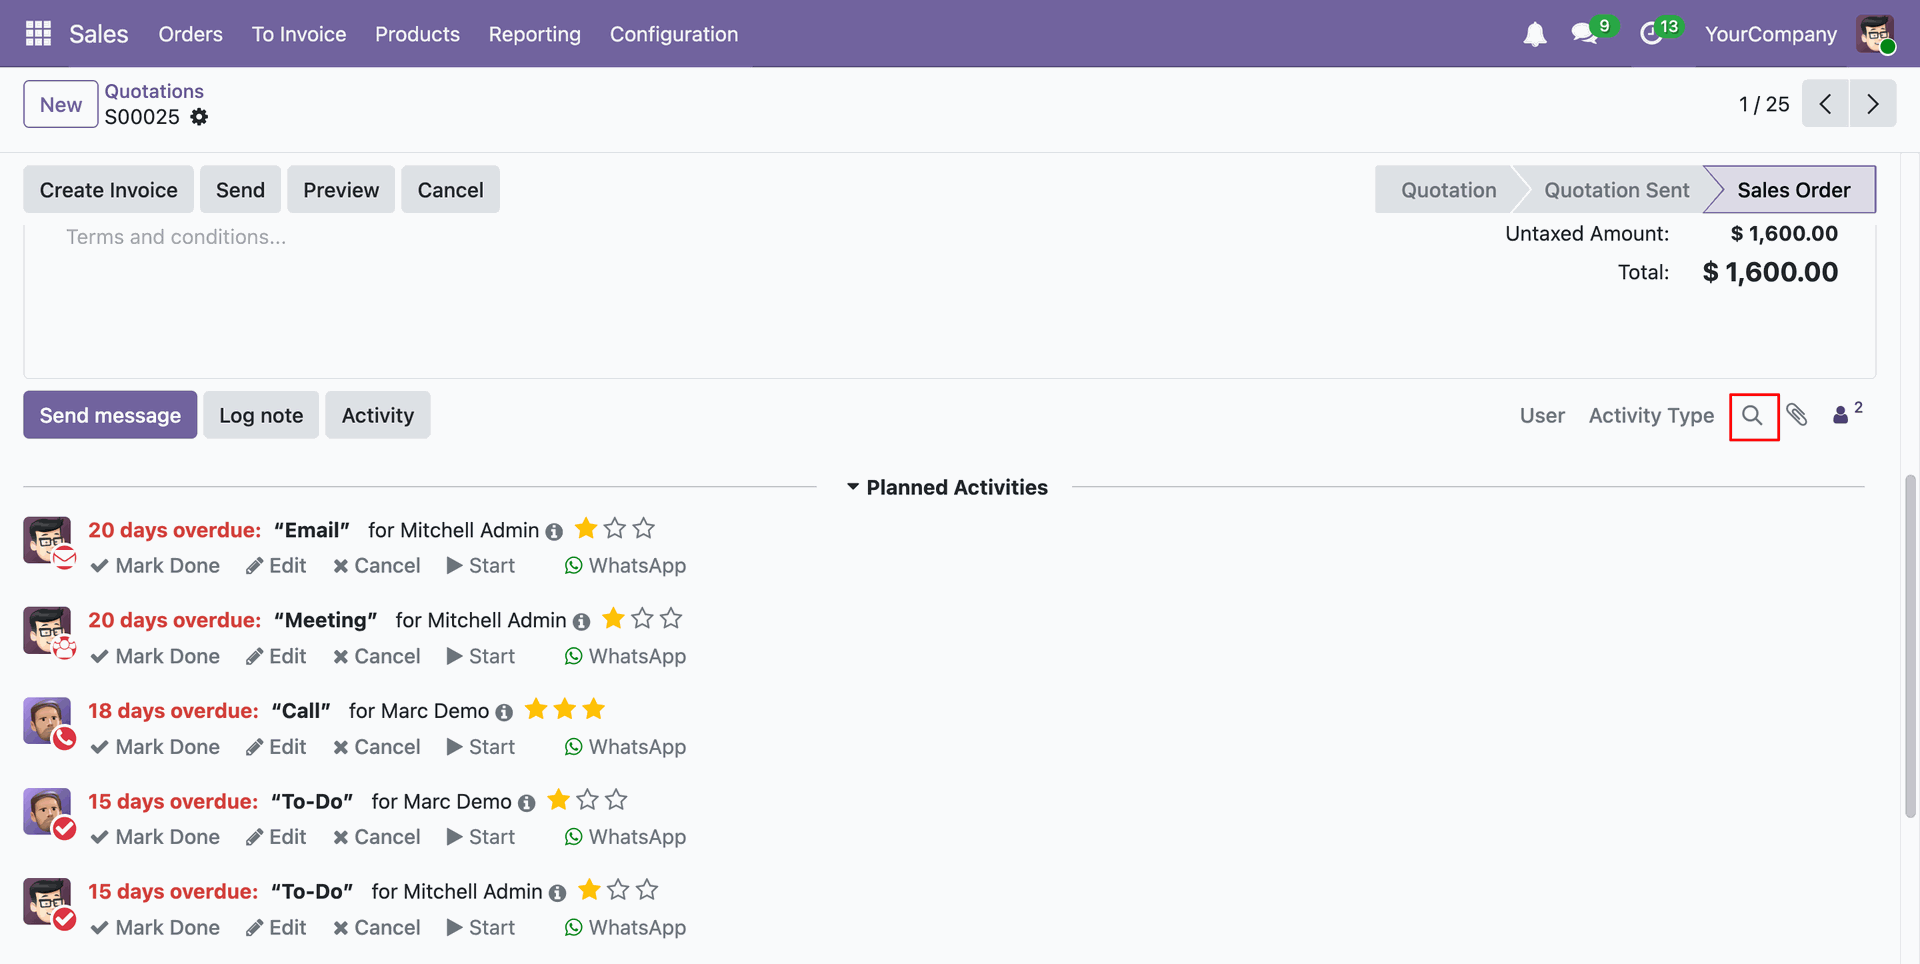Open the chat messages icon
The width and height of the screenshot is (1920, 964).
(x=1584, y=35)
